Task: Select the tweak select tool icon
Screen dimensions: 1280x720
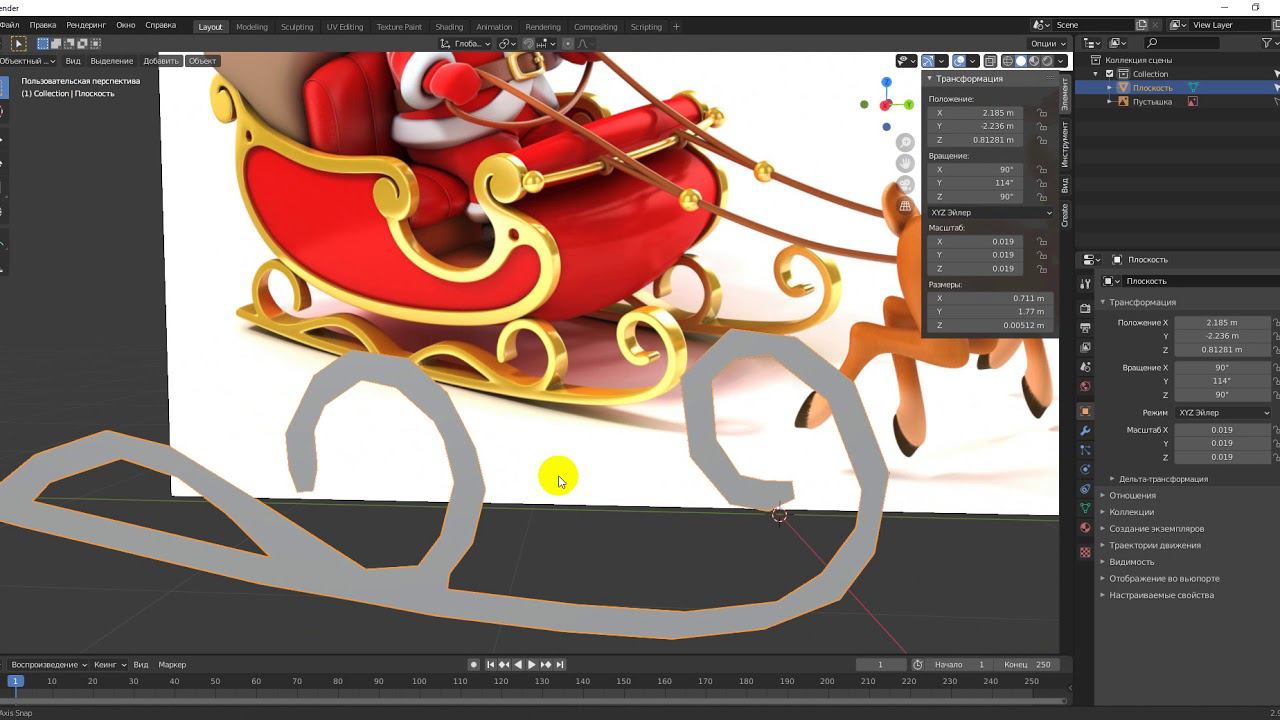Action: coord(18,44)
